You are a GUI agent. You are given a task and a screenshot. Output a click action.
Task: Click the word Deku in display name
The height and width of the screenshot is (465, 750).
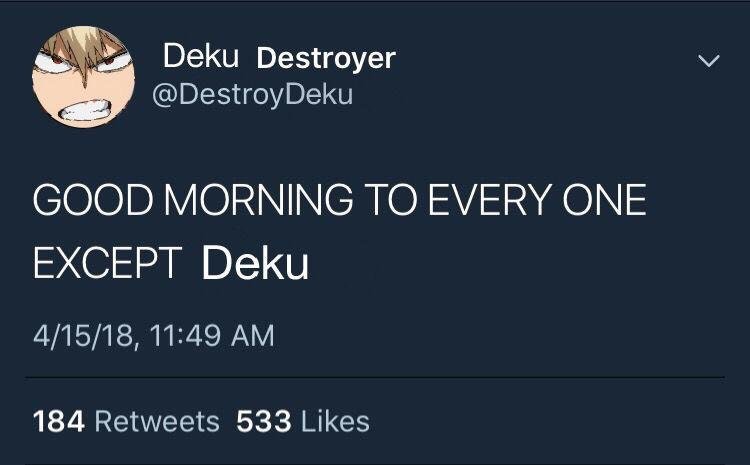coord(201,58)
